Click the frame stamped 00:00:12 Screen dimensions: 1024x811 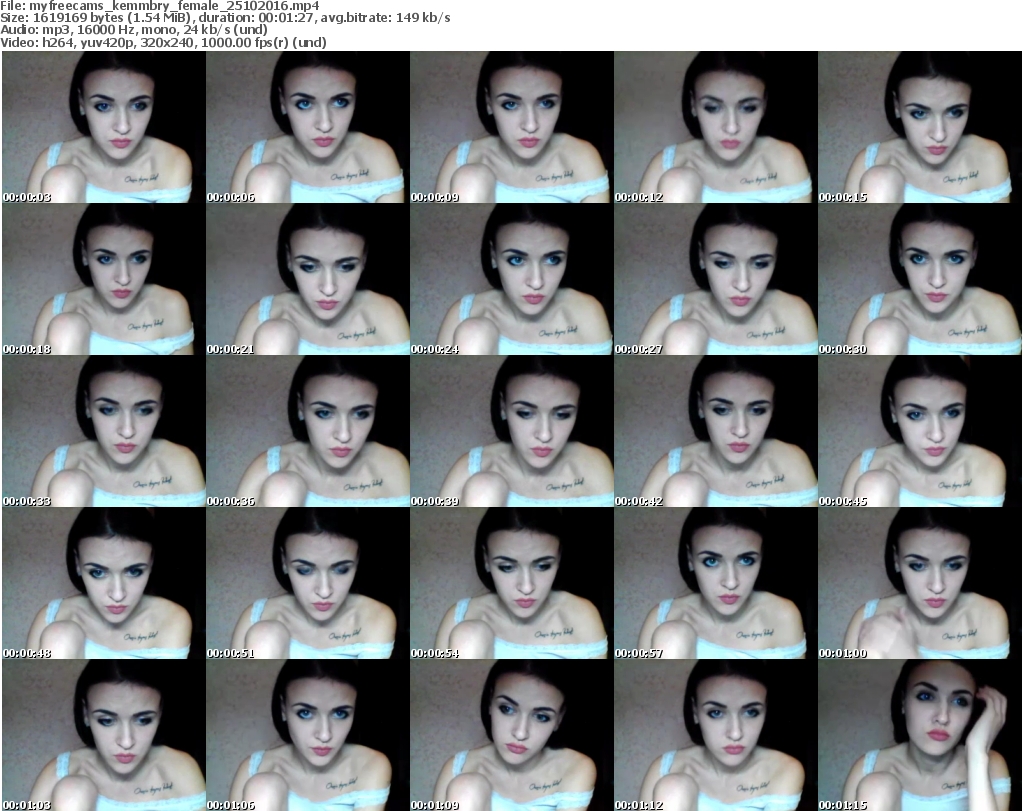(x=716, y=127)
